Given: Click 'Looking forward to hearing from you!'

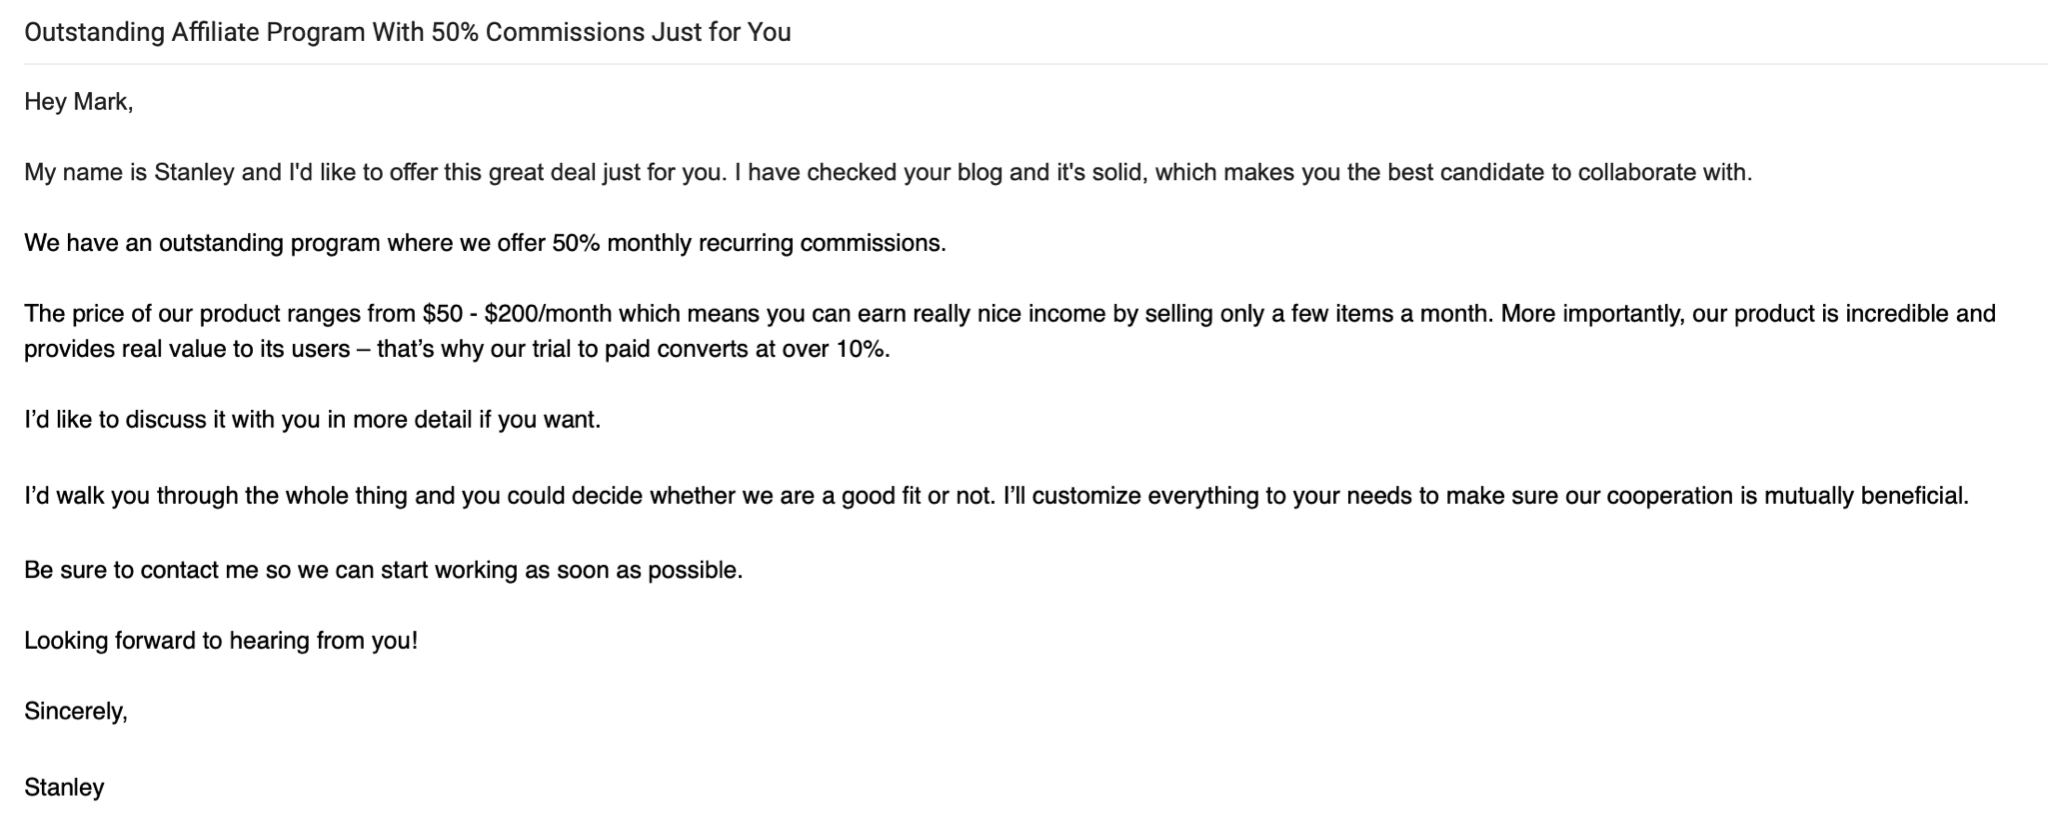Looking at the screenshot, I should (x=221, y=641).
